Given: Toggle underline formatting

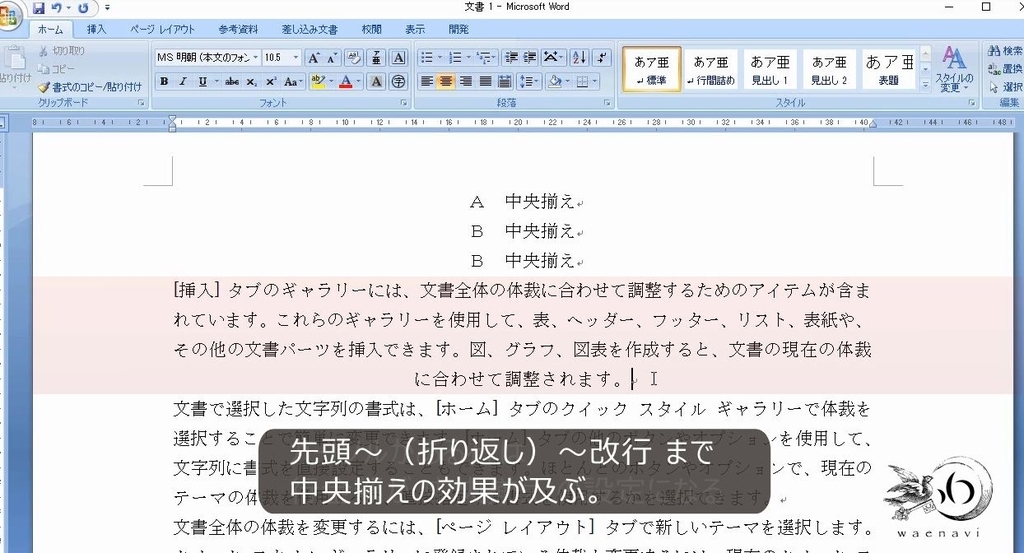Looking at the screenshot, I should 202,82.
